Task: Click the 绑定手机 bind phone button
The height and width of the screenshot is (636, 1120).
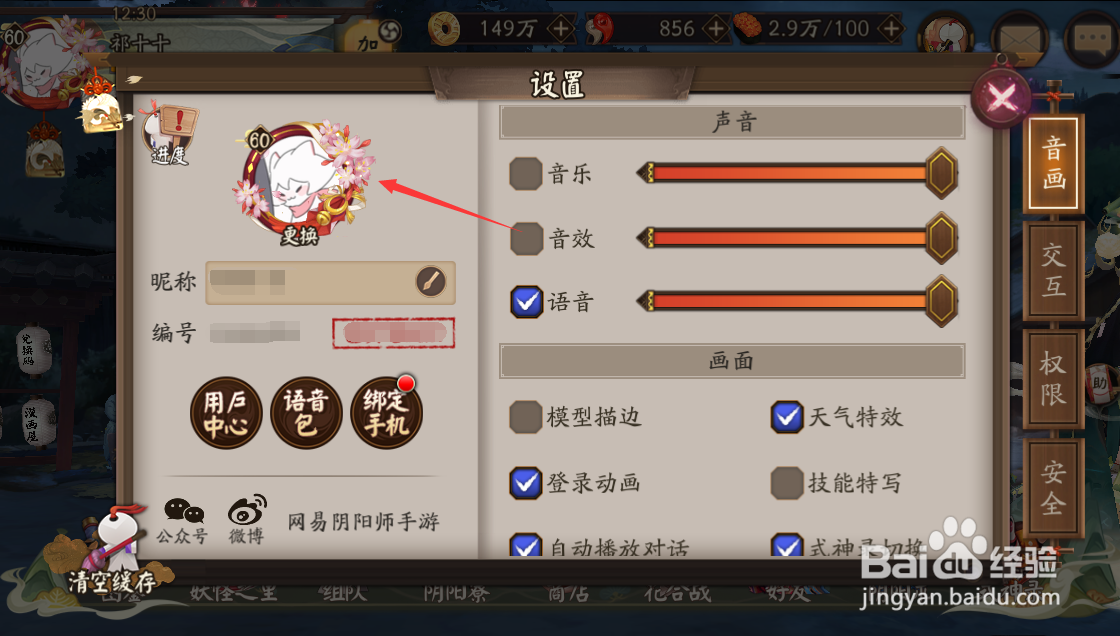Action: point(386,413)
